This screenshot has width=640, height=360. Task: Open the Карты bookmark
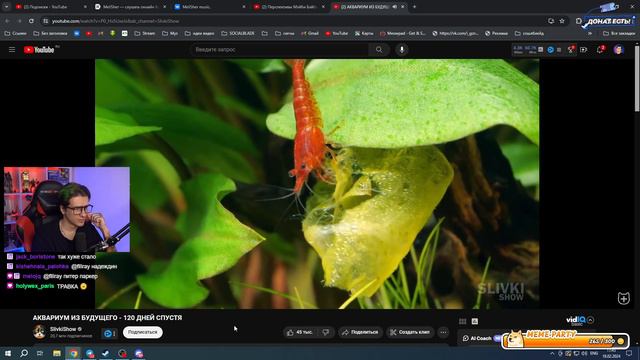[x=364, y=33]
